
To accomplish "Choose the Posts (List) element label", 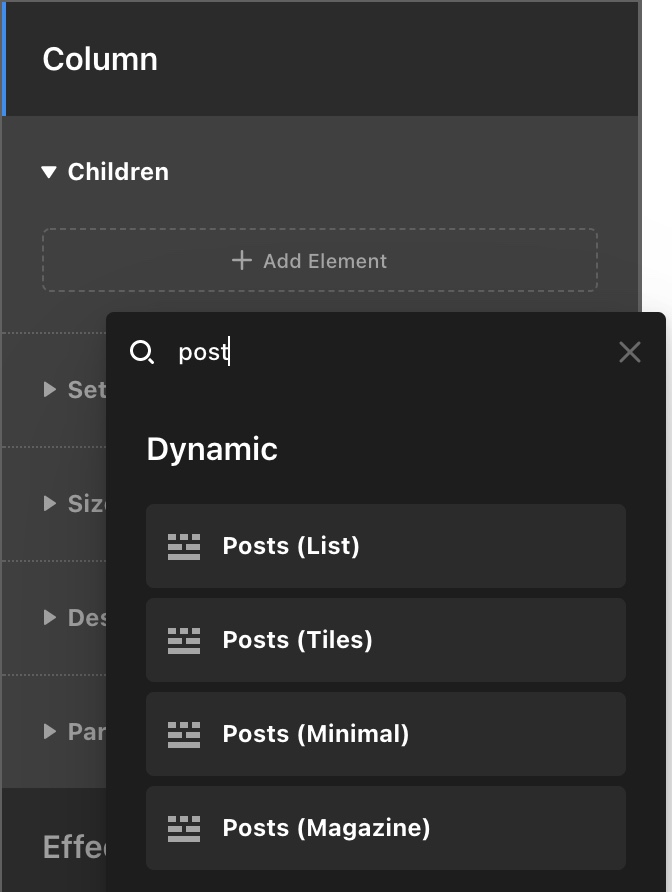I will click(291, 546).
